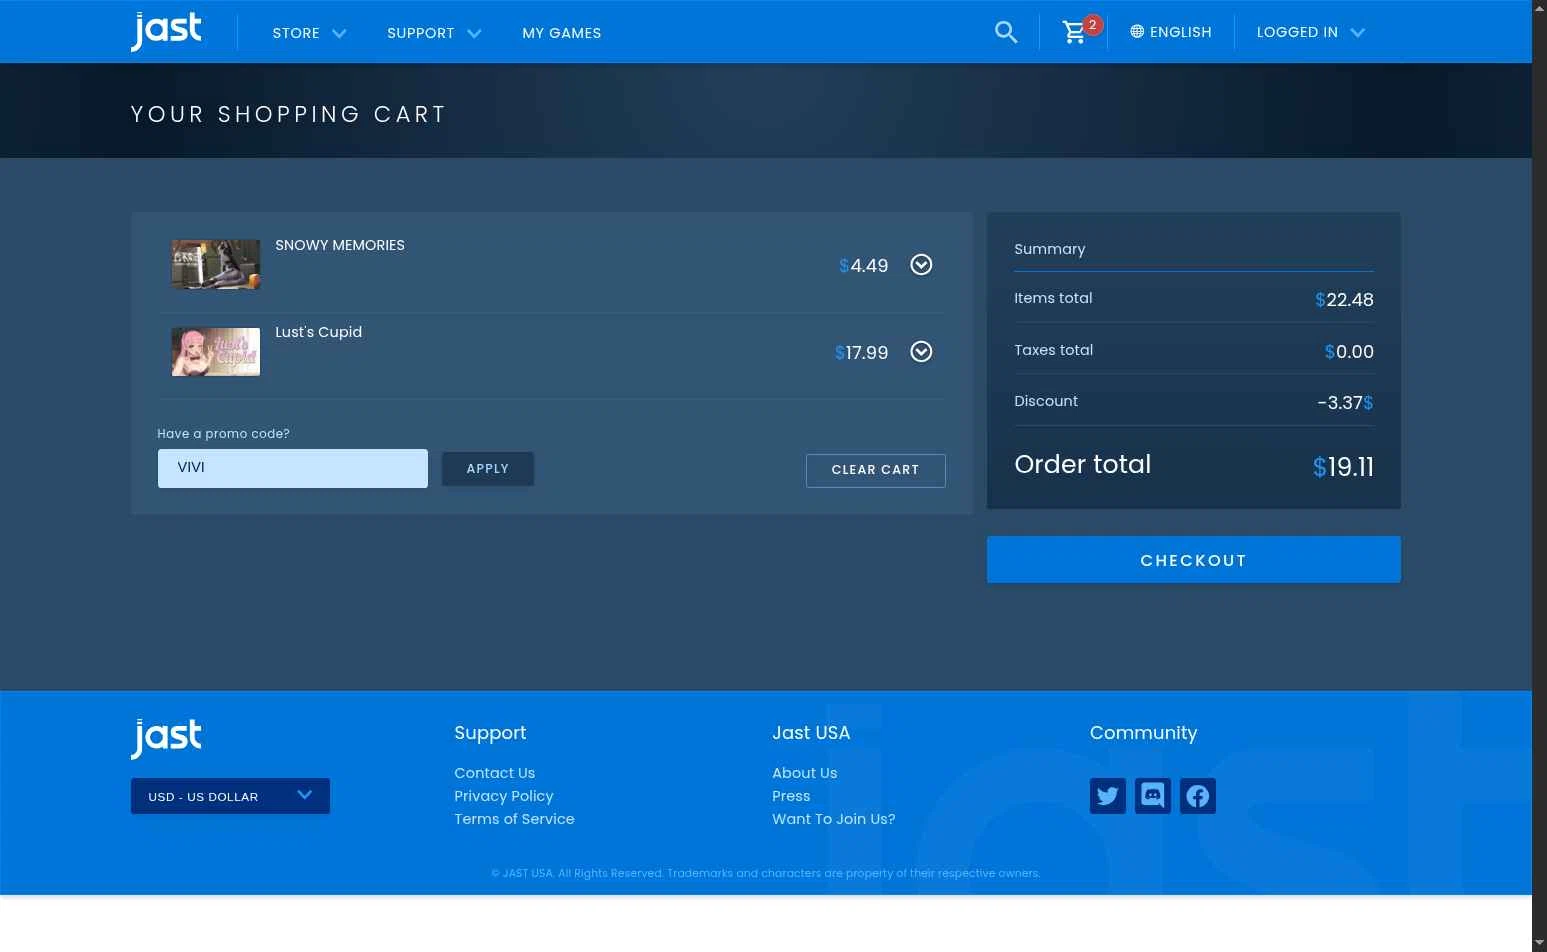Open the Want To Join Us? link
This screenshot has width=1547, height=952.
[833, 819]
